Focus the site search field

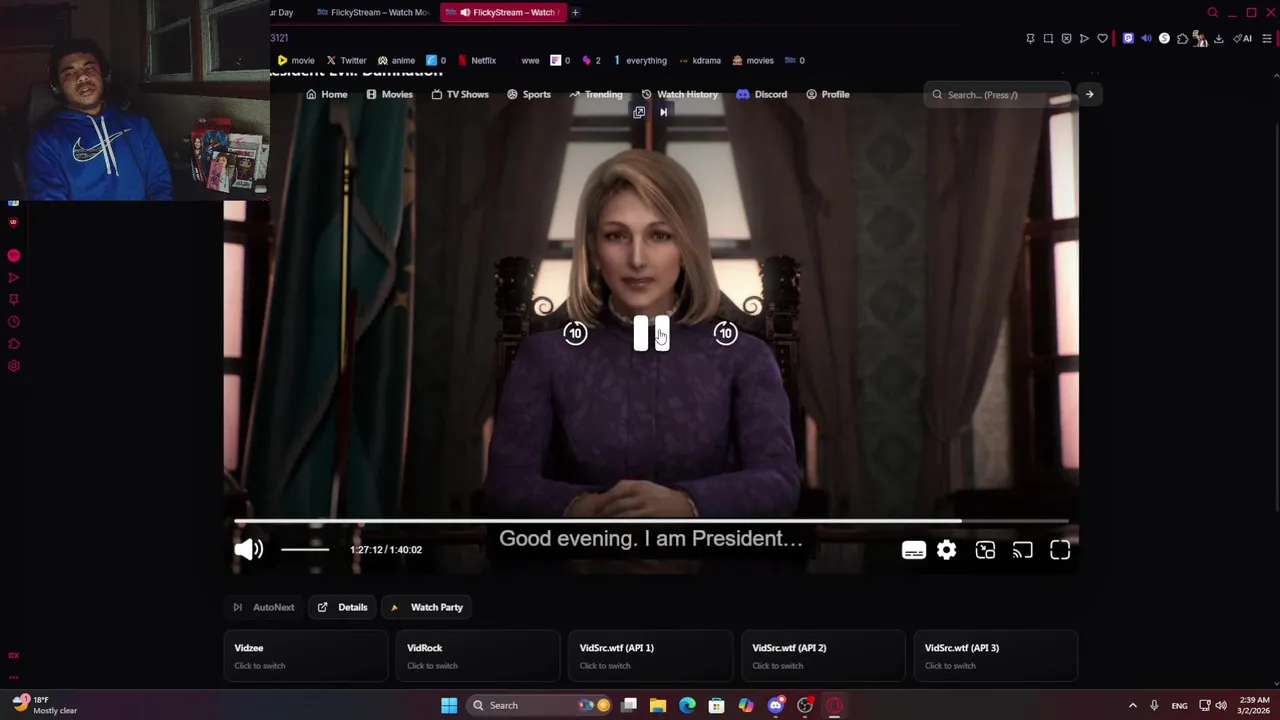click(997, 95)
